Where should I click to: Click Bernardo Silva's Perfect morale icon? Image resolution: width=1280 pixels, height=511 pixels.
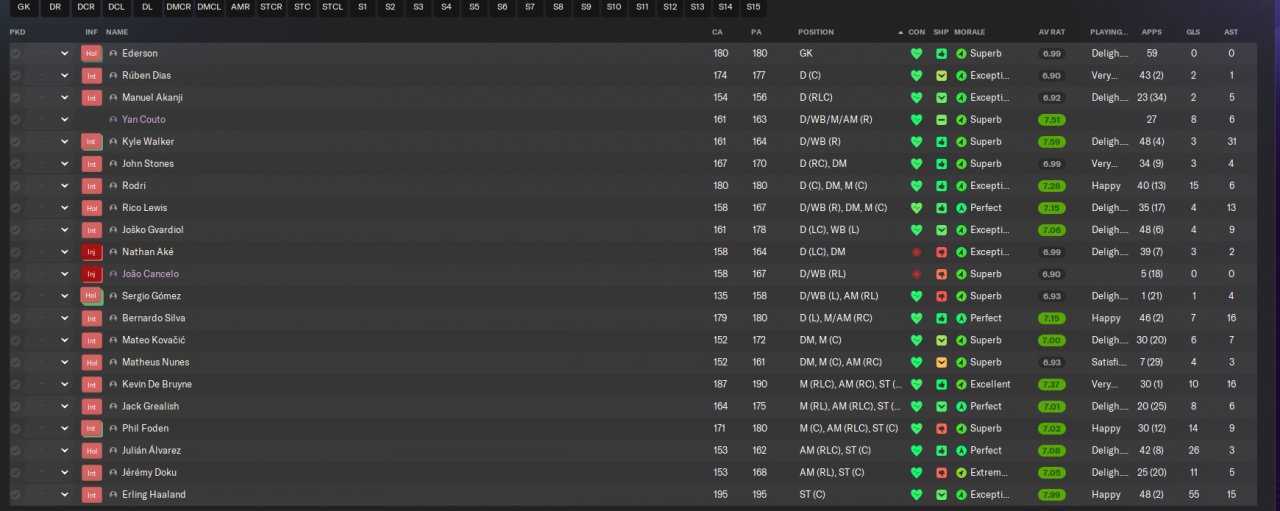[961, 318]
